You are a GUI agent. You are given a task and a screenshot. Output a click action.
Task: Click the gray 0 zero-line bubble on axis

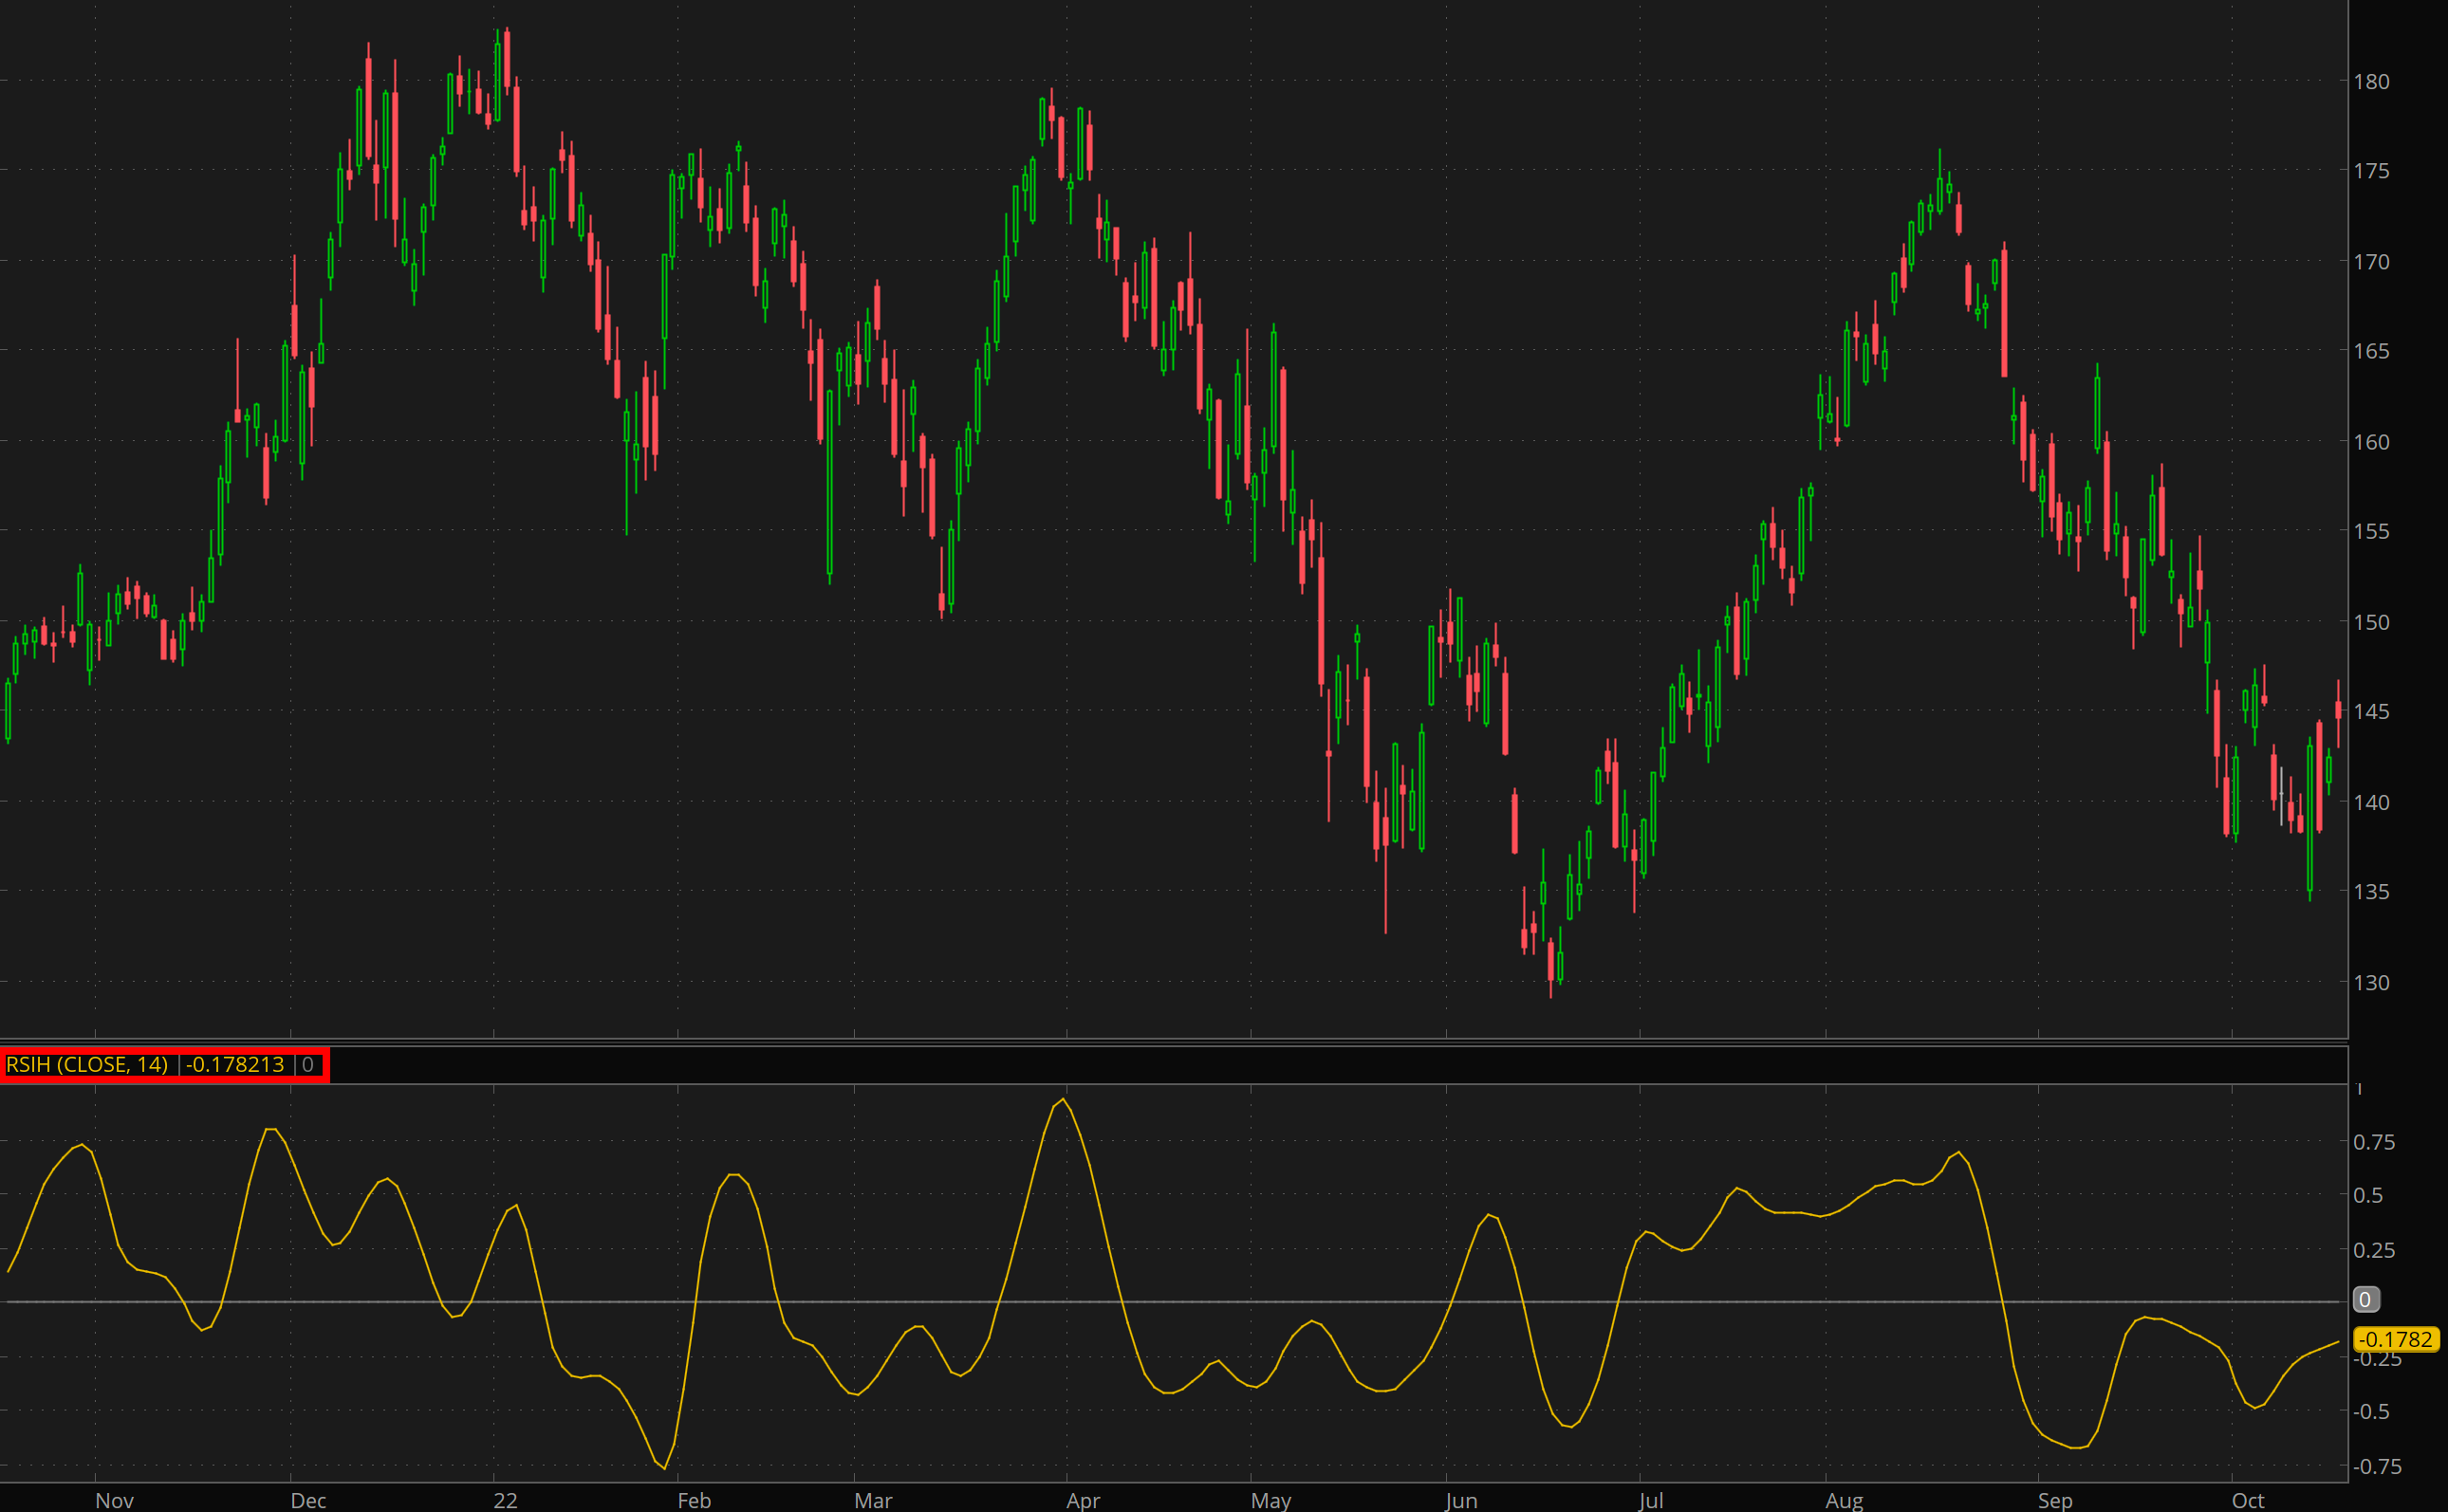(2365, 1300)
